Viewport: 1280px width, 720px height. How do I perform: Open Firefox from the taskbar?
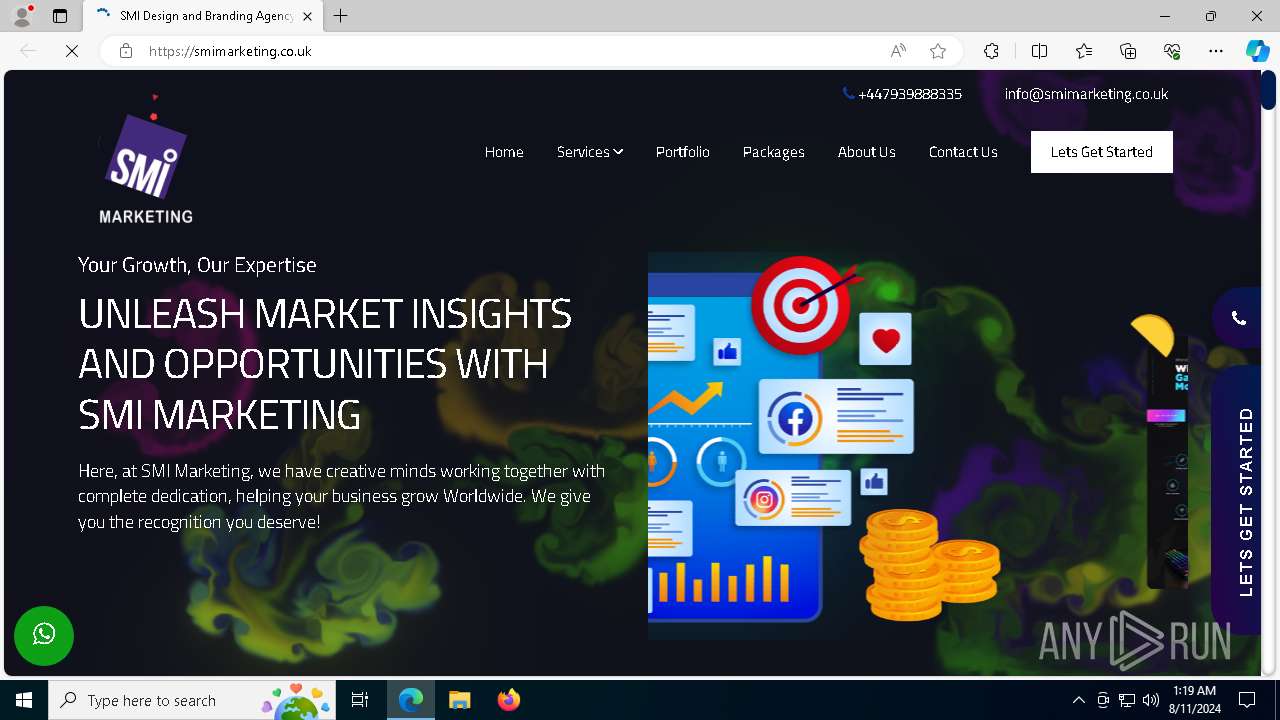click(x=509, y=700)
